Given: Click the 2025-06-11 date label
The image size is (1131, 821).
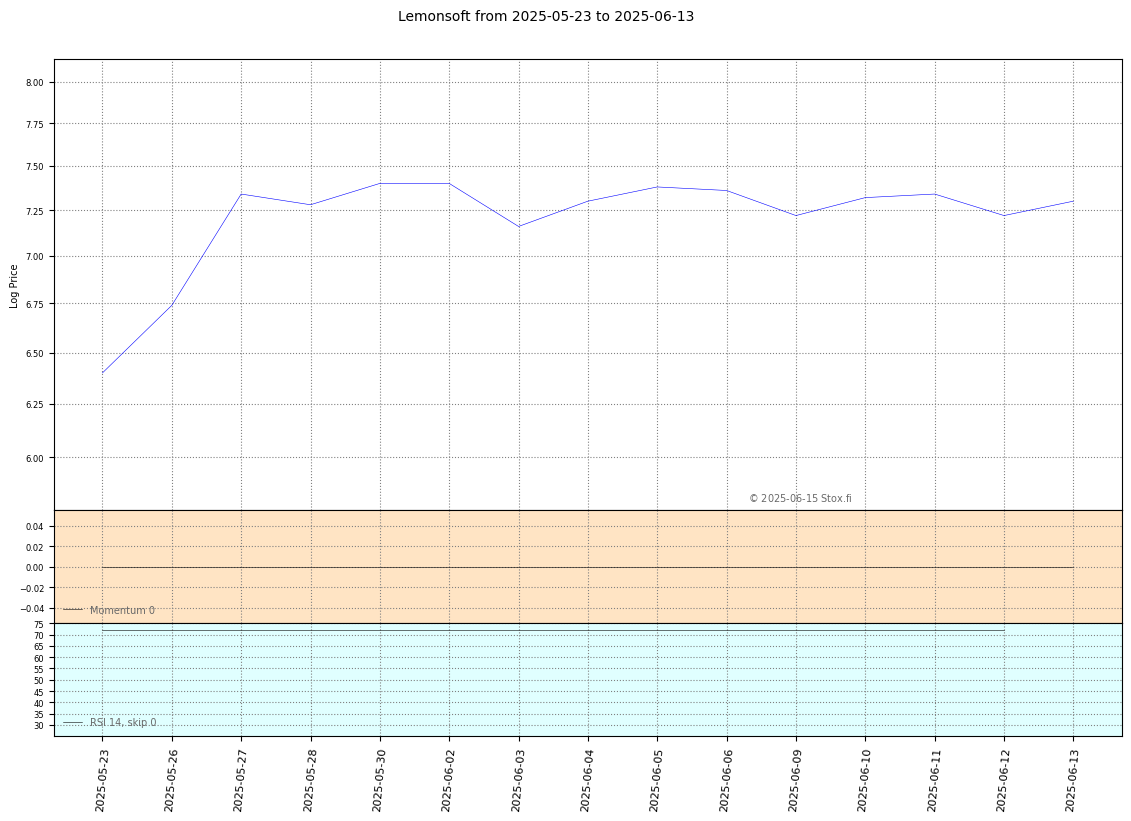Looking at the screenshot, I should tap(934, 781).
